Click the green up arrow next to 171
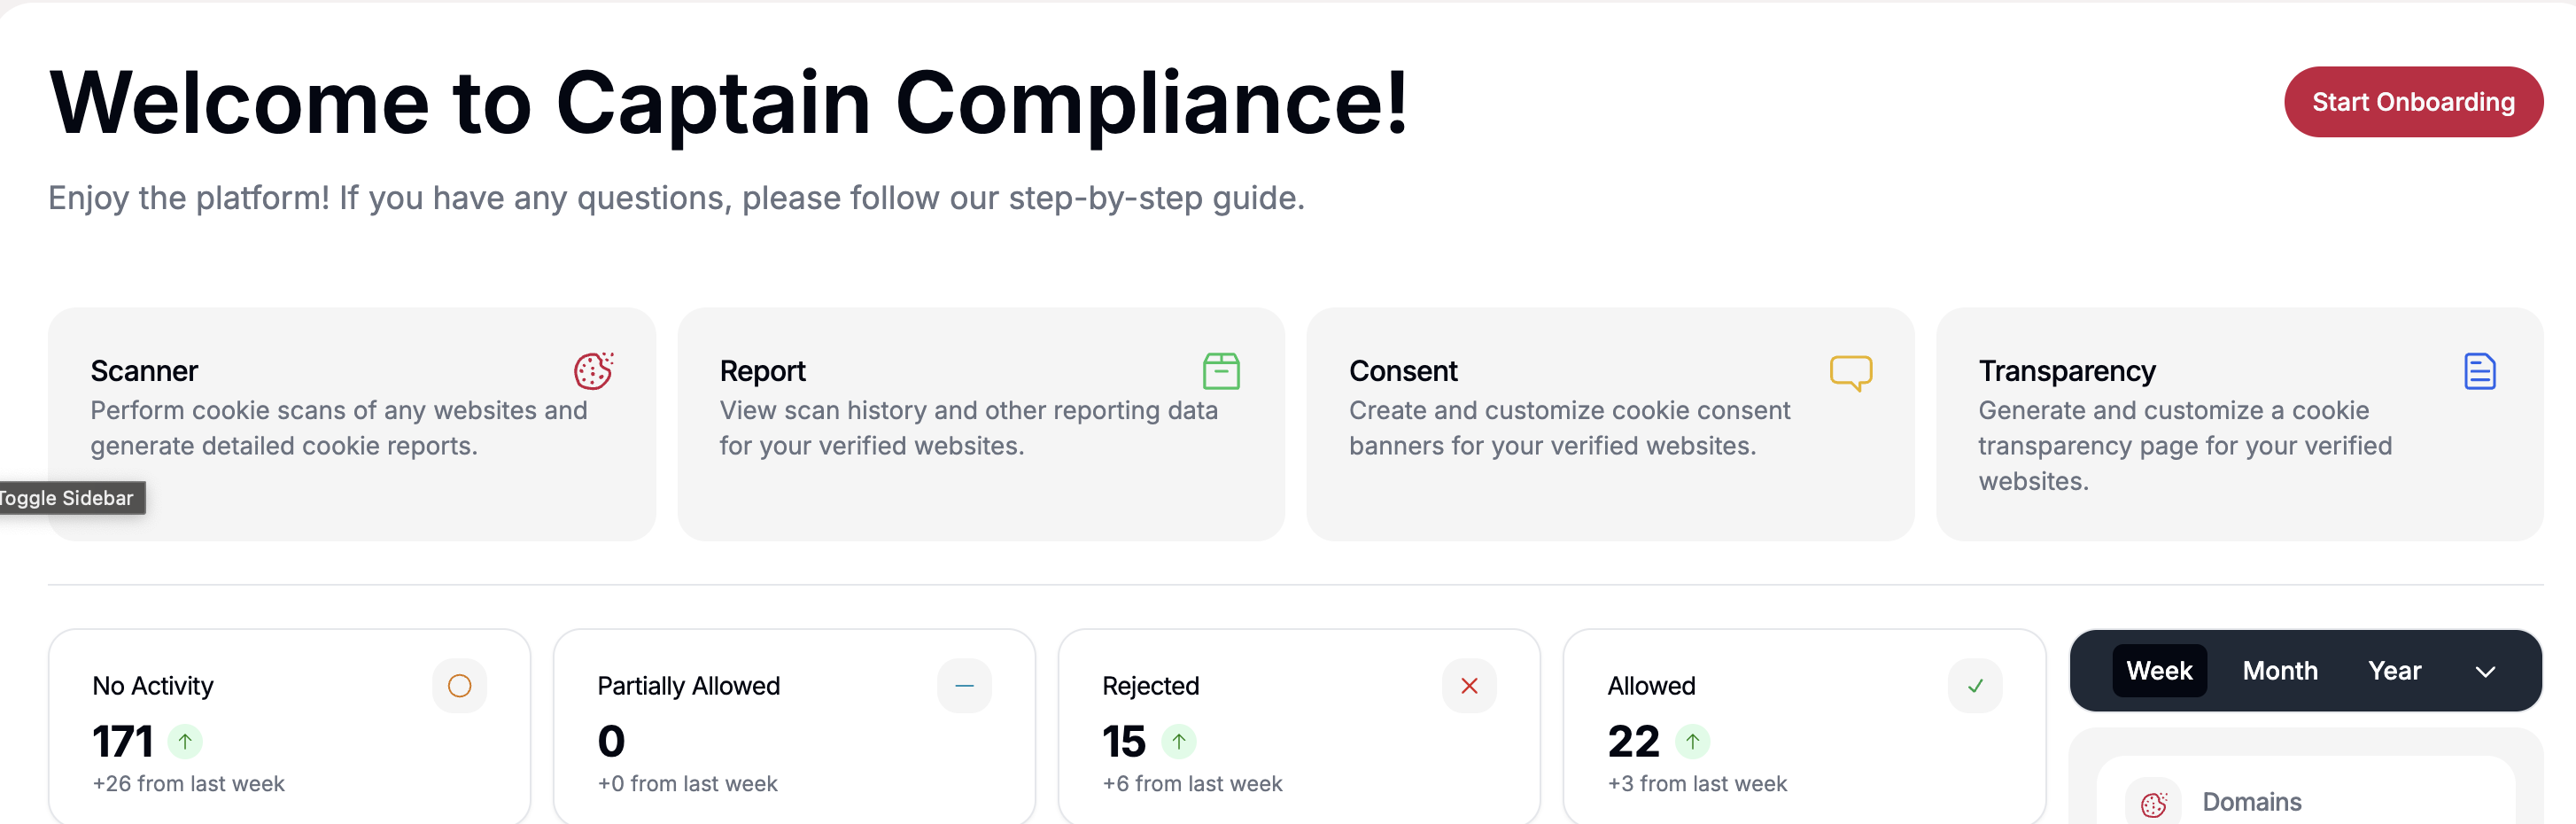The height and width of the screenshot is (824, 2576). (185, 741)
